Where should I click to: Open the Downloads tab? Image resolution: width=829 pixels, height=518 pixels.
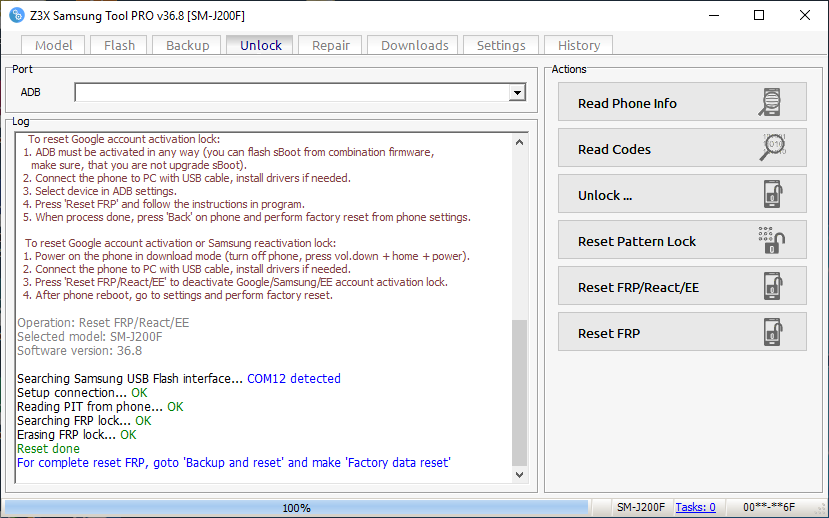414,45
